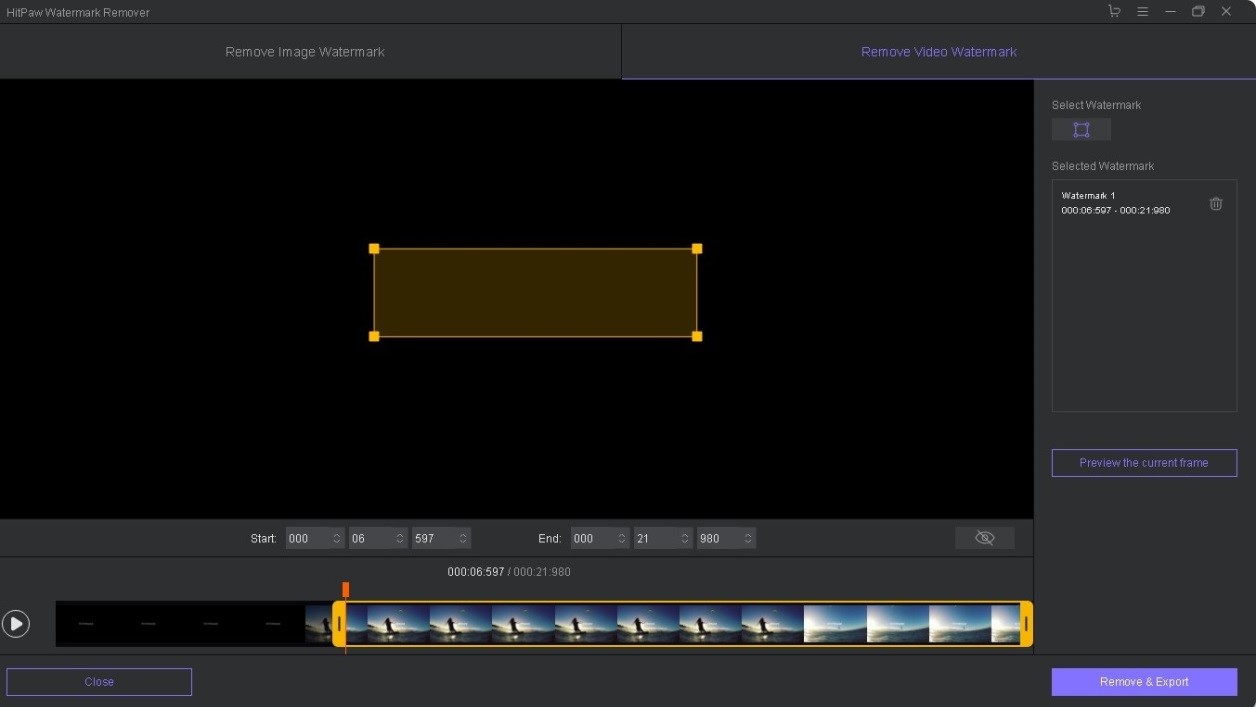Decrement End milliseconds with its down arrow
This screenshot has height=707, width=1256.
coord(747,542)
